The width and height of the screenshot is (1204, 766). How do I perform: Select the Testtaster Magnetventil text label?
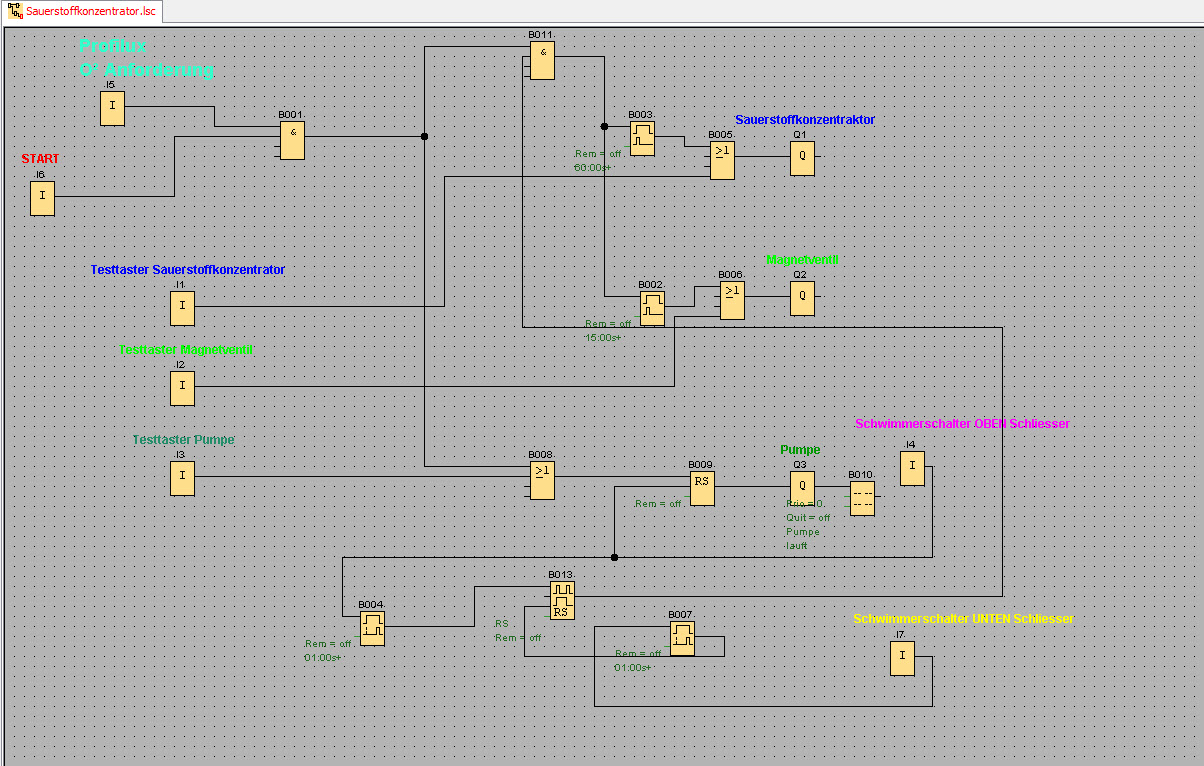185,350
